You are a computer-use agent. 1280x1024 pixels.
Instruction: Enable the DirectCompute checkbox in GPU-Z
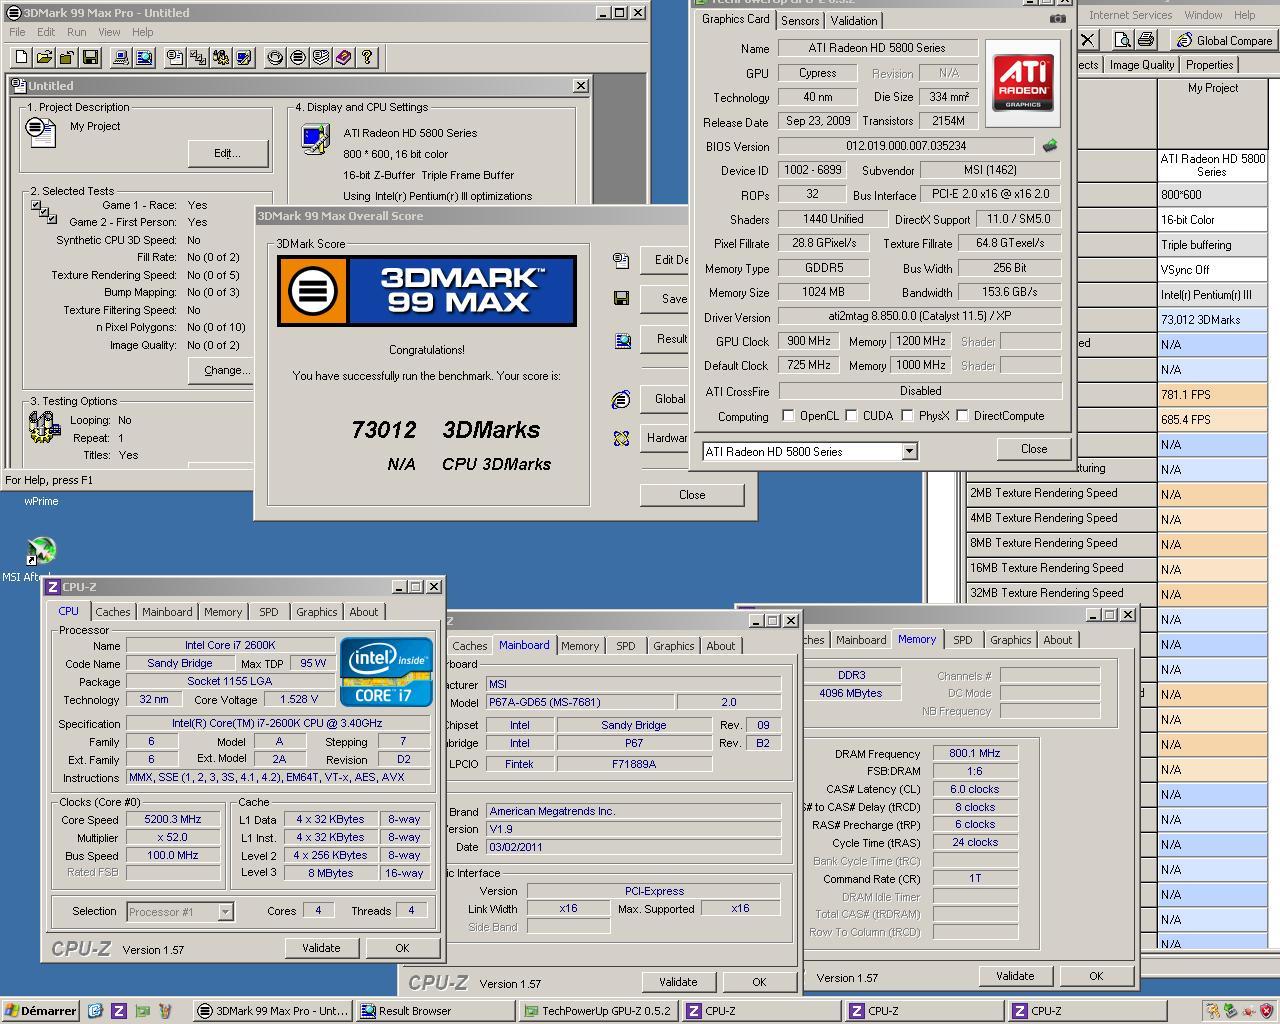[x=963, y=416]
